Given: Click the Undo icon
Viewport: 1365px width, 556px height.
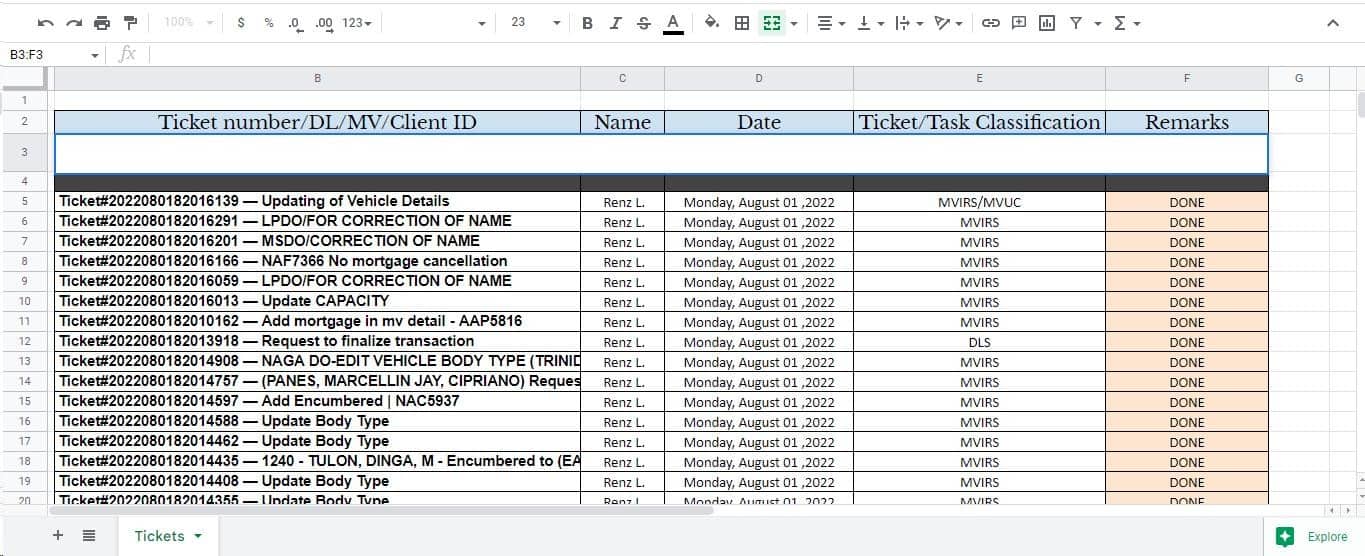Looking at the screenshot, I should [46, 23].
